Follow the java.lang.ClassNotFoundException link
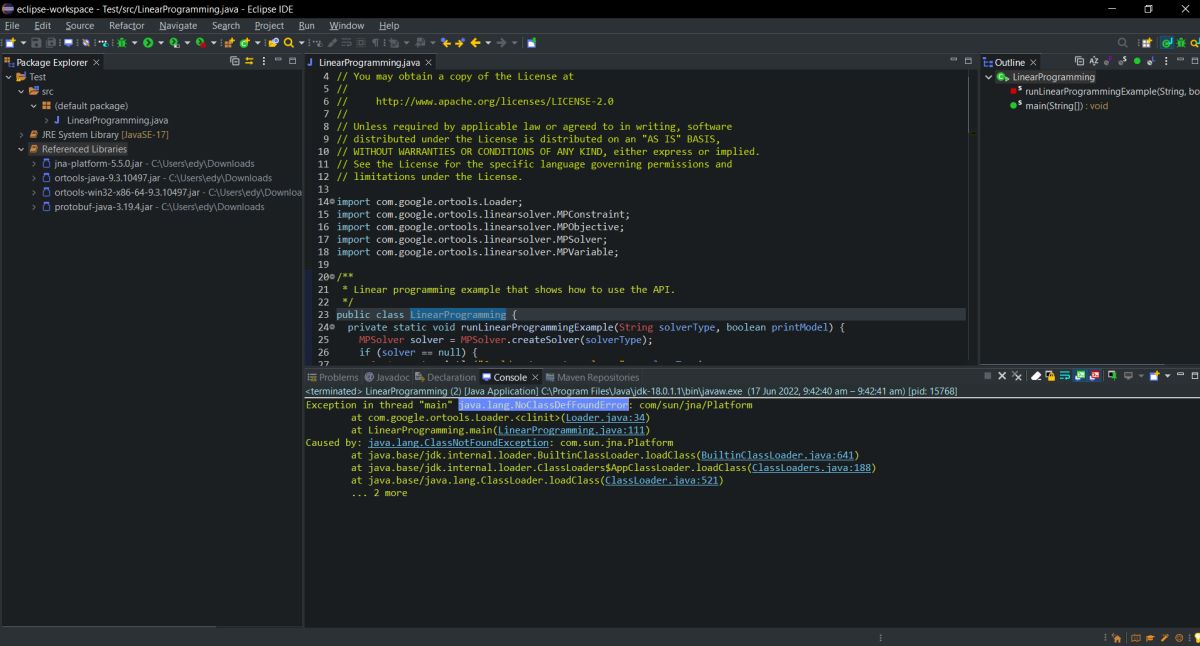This screenshot has height=646, width=1200. click(458, 443)
